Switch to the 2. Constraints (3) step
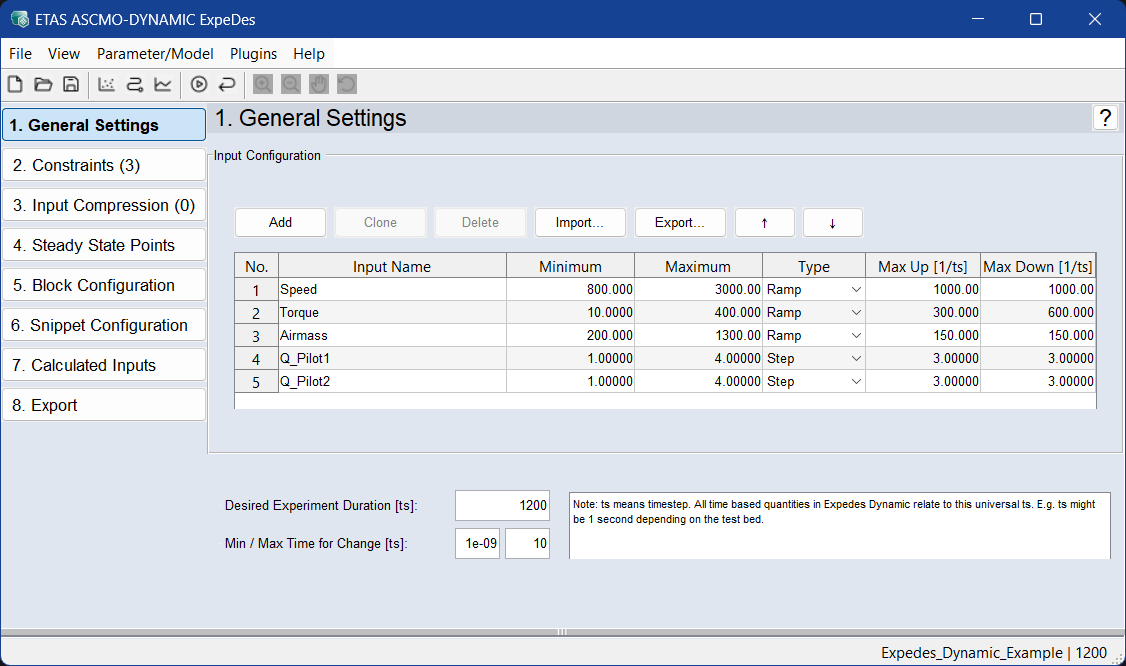The width and height of the screenshot is (1126, 666). 104,165
